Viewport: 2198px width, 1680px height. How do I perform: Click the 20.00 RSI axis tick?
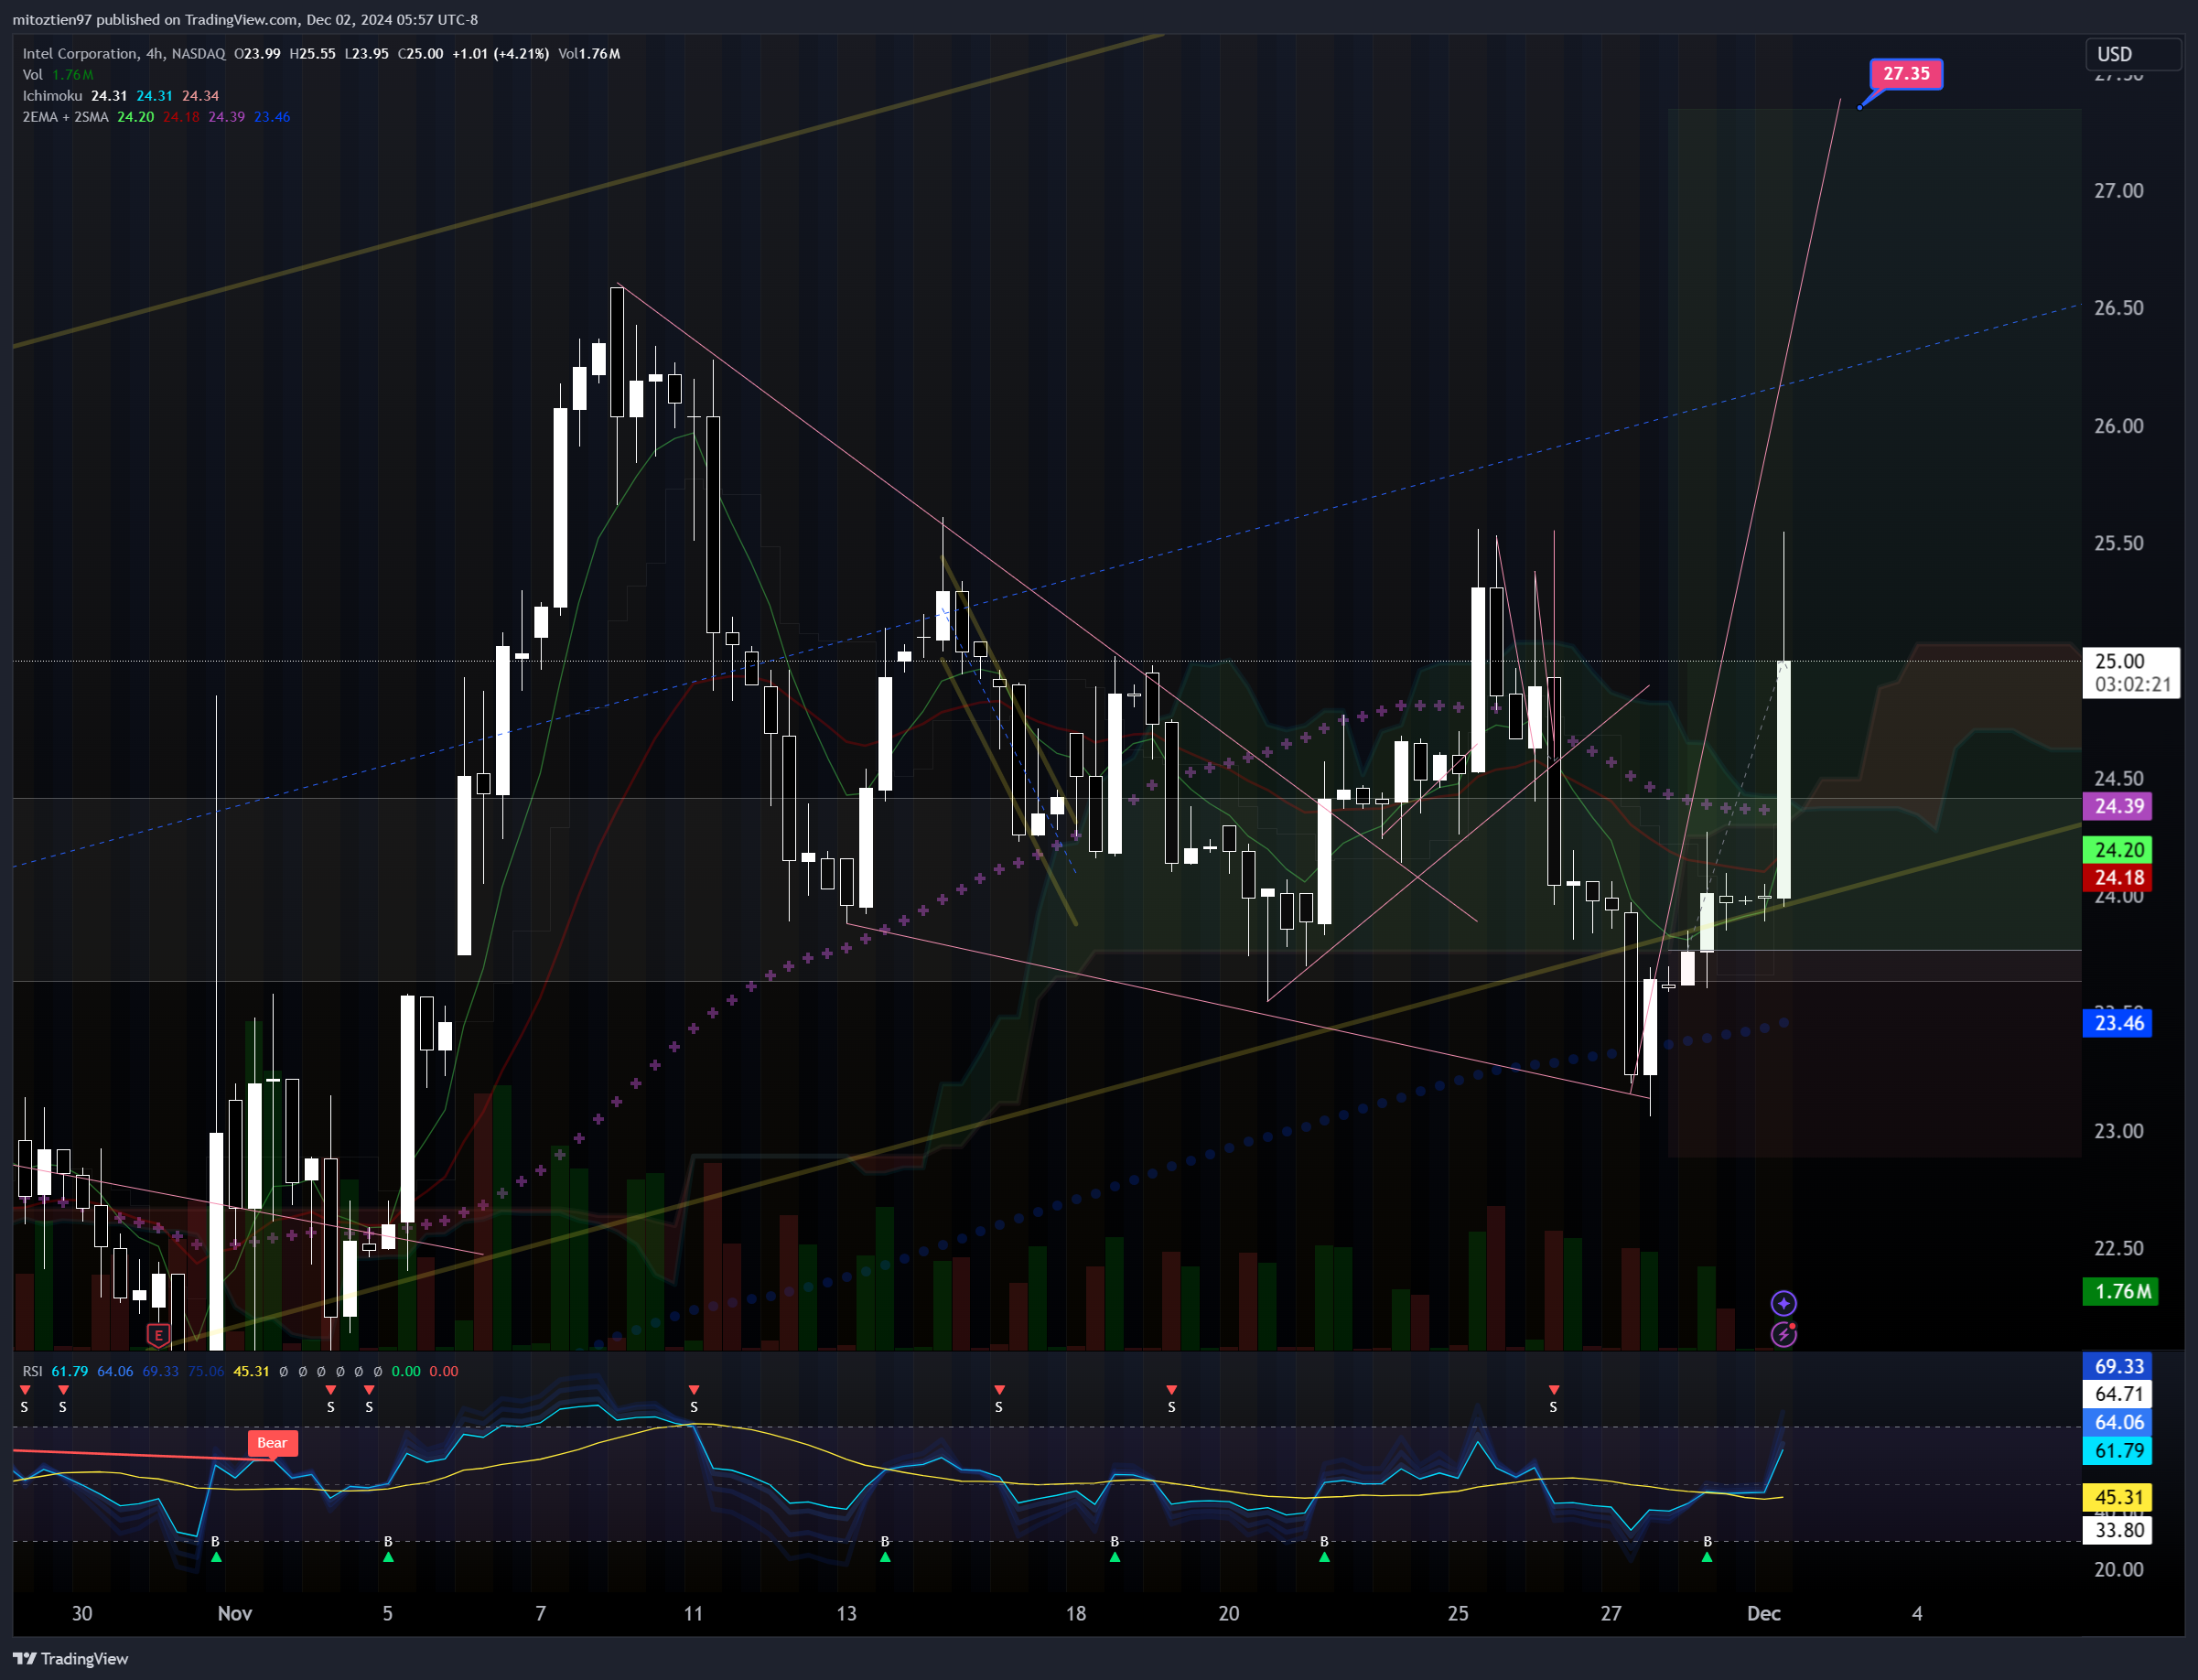click(2119, 1569)
